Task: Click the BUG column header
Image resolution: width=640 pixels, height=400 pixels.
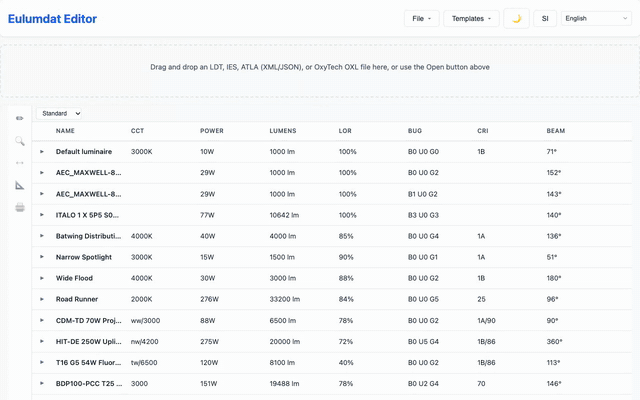Action: (415, 131)
